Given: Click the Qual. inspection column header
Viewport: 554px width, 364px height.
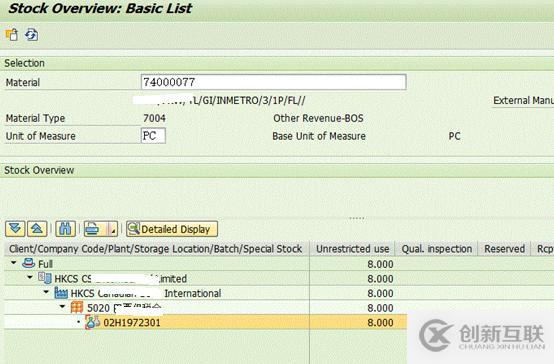Looking at the screenshot, I should [x=436, y=249].
